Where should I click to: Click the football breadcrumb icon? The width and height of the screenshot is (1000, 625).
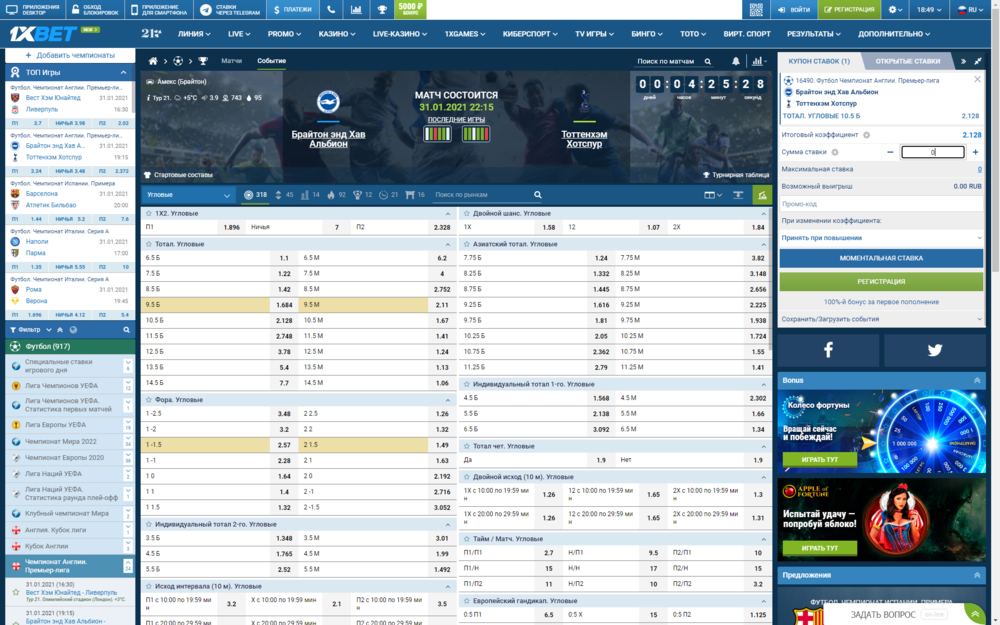(x=178, y=61)
